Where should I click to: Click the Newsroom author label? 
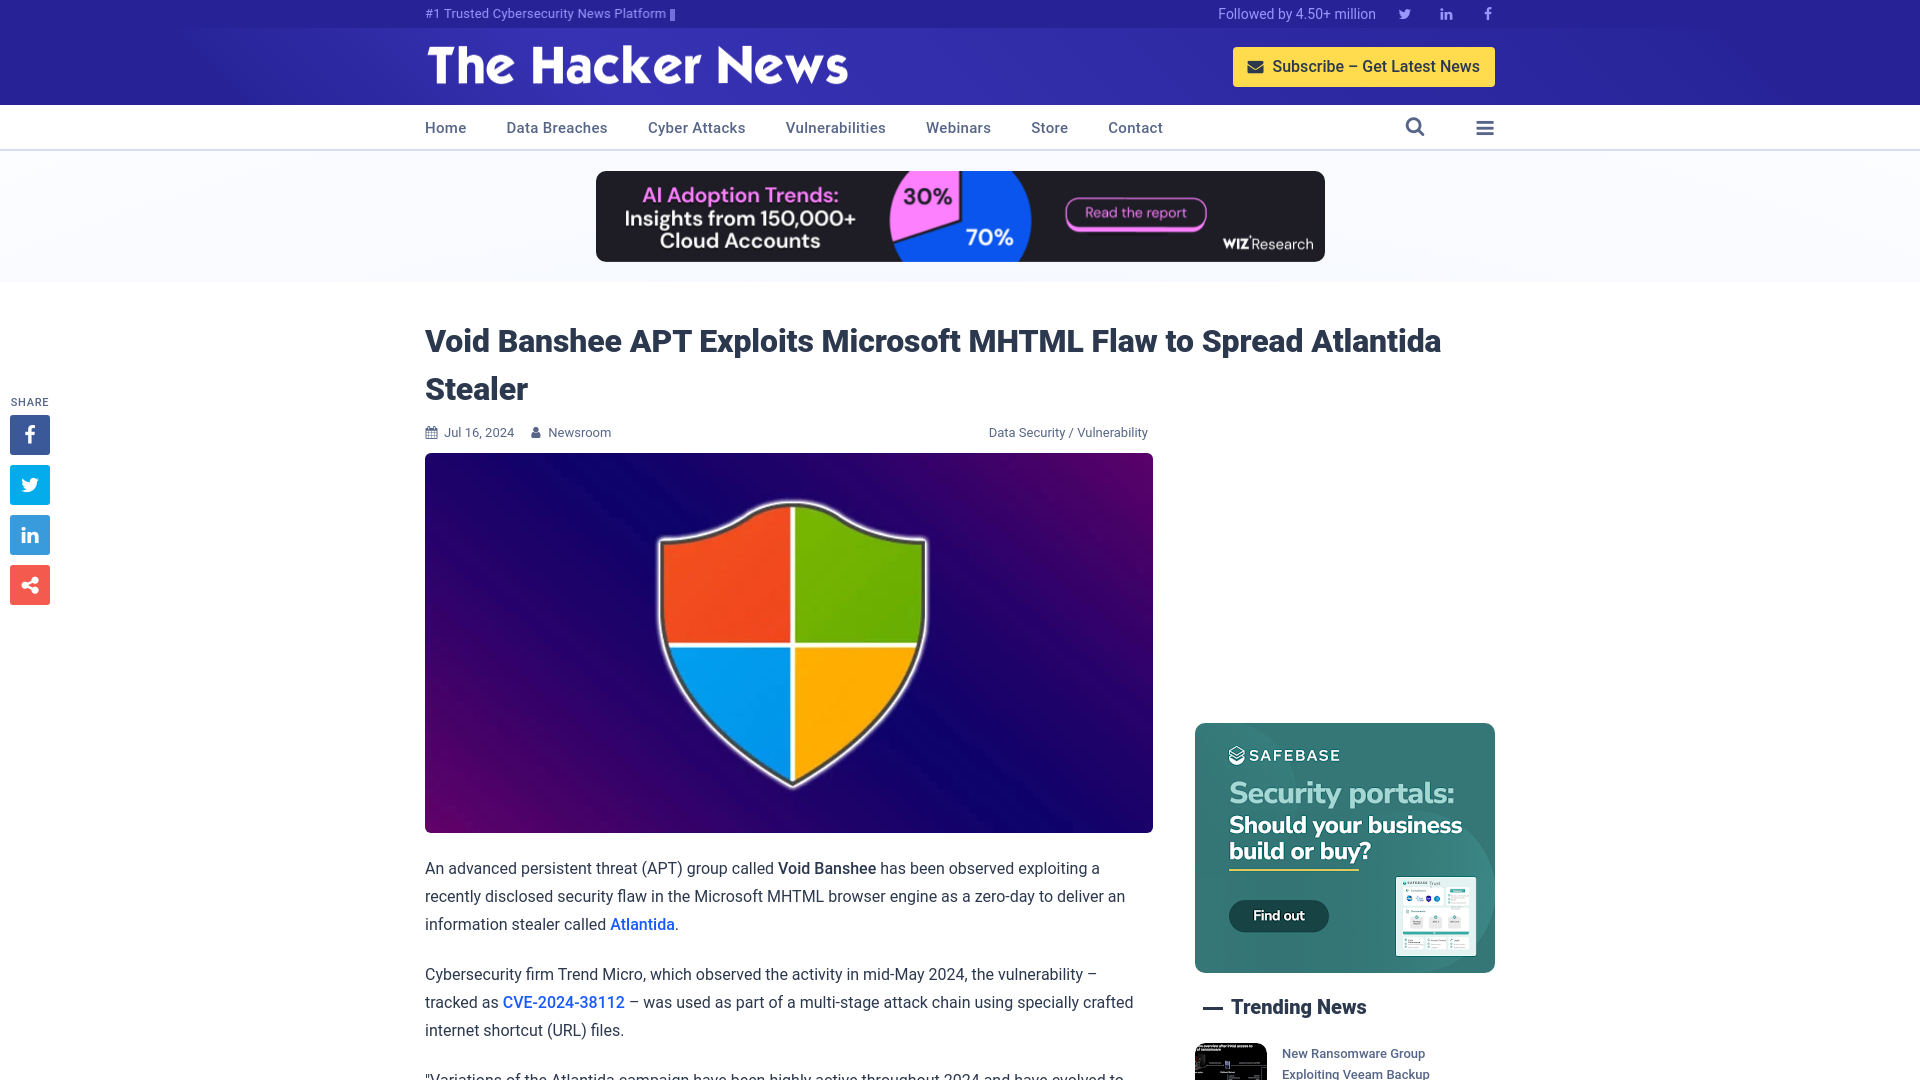[x=579, y=431]
